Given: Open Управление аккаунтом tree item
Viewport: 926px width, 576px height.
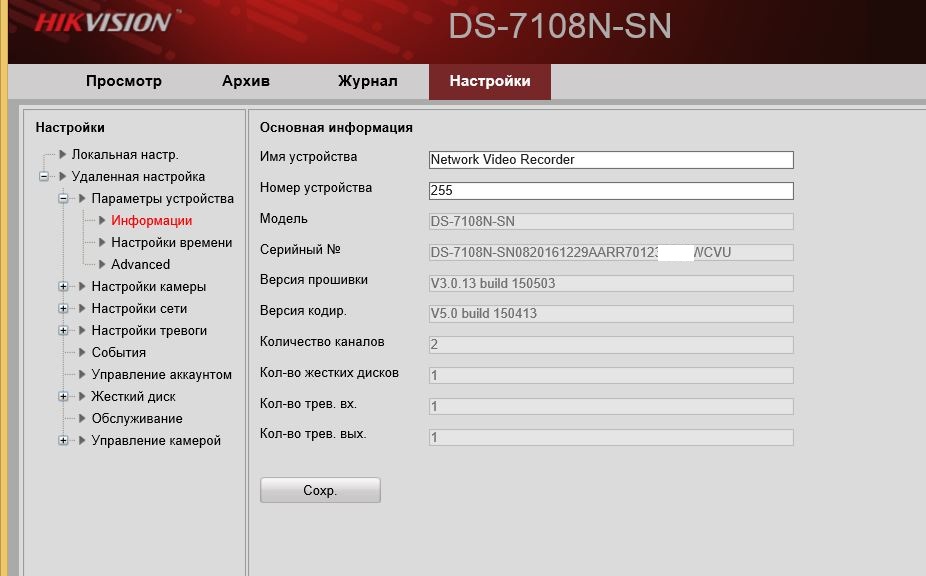Looking at the screenshot, I should pos(162,375).
